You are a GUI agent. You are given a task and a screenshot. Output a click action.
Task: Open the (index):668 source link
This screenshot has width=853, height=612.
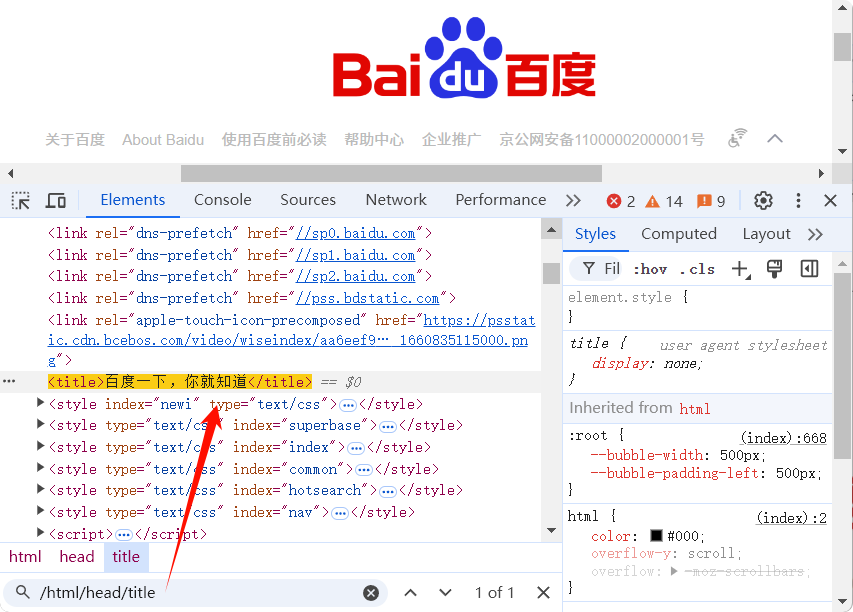(x=783, y=438)
